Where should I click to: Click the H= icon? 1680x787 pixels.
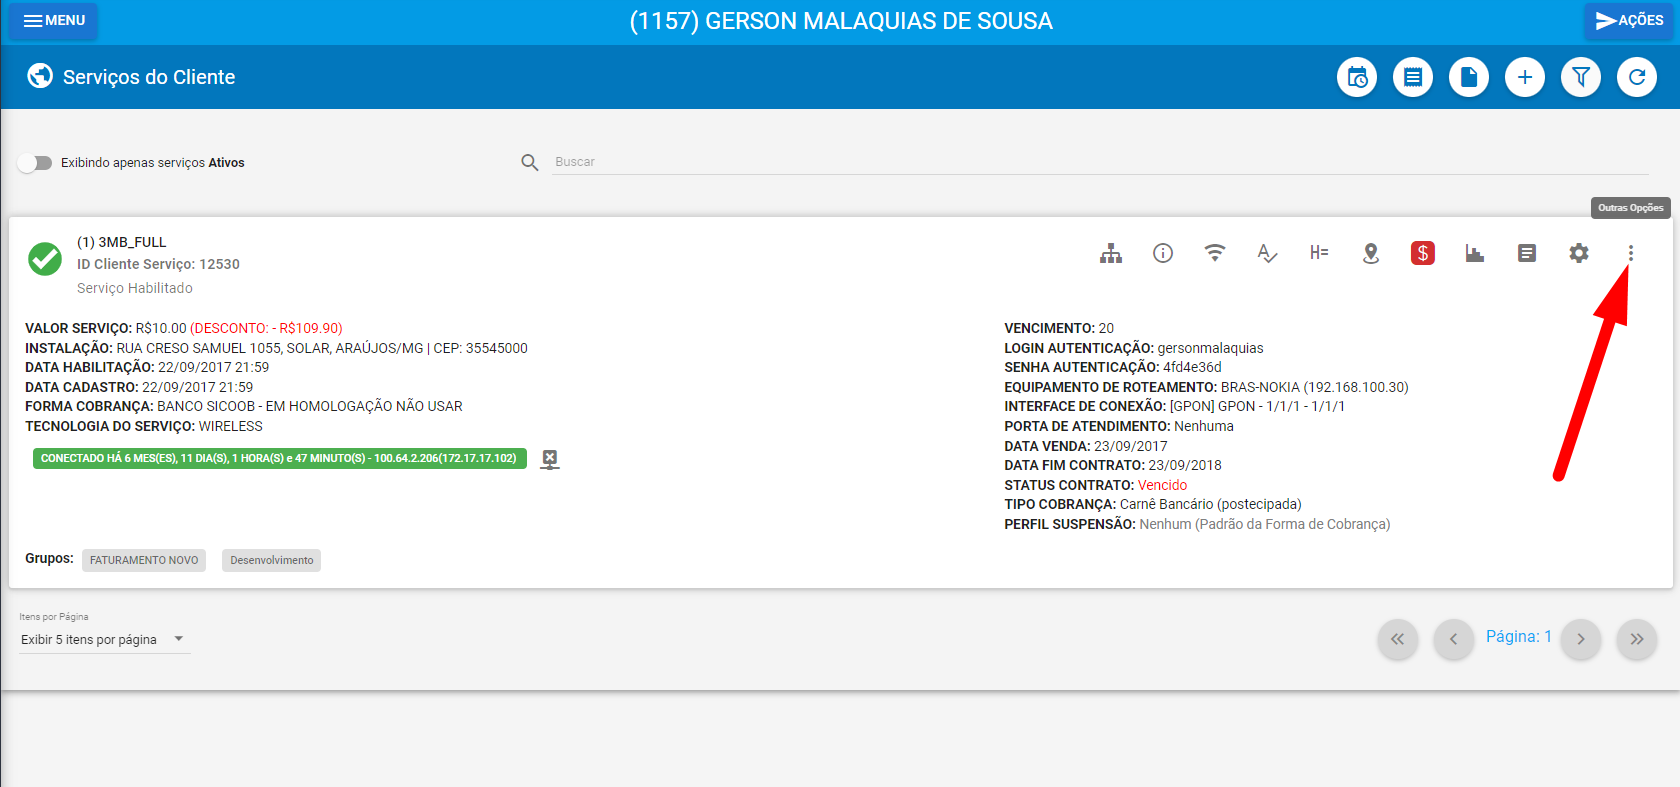point(1319,253)
